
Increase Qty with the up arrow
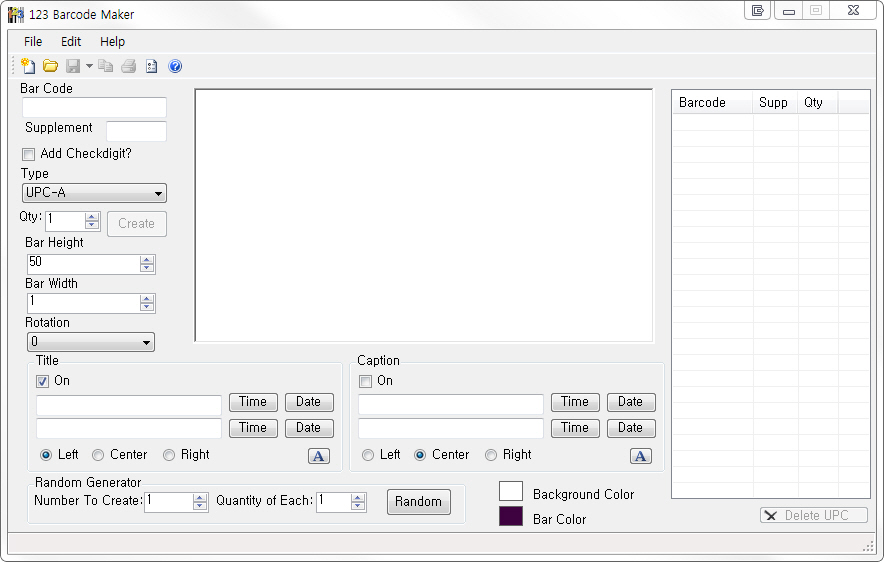(92, 216)
